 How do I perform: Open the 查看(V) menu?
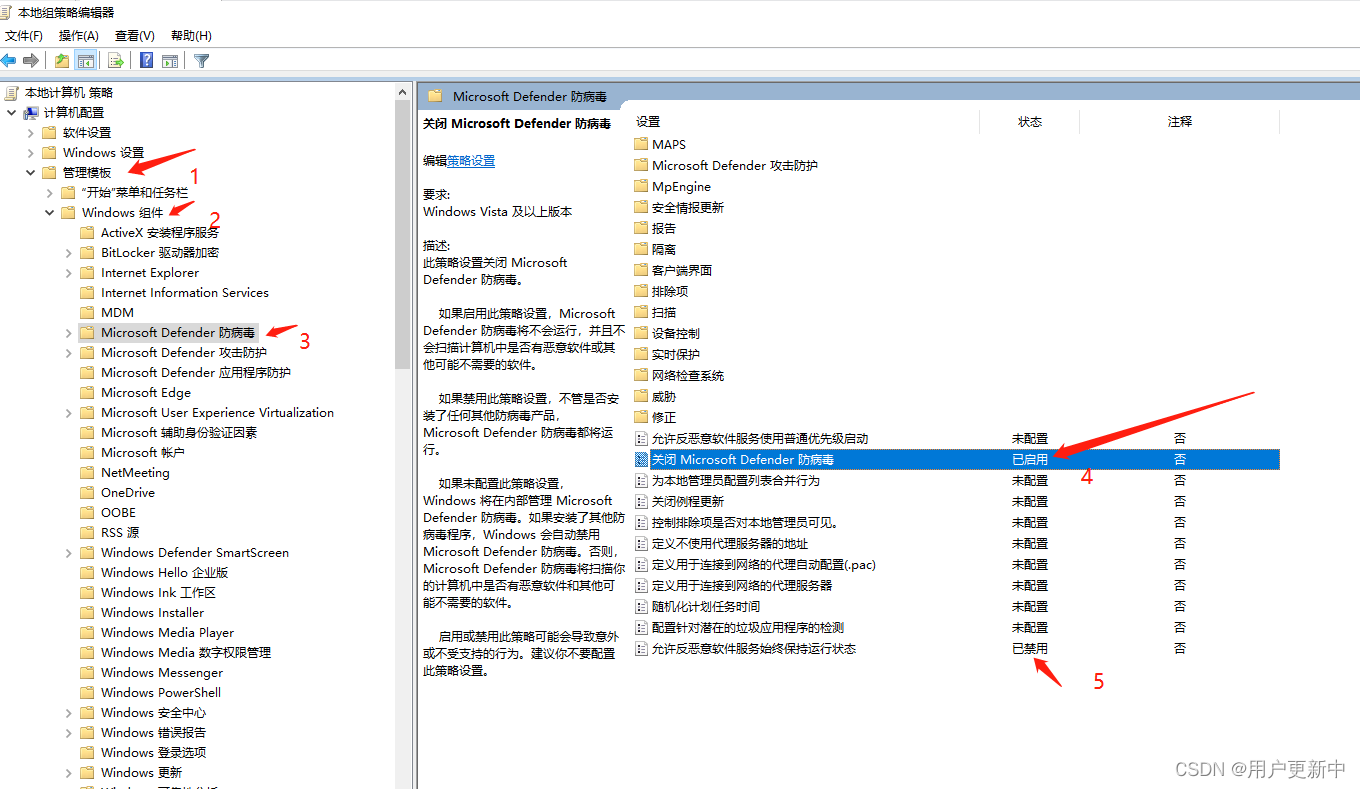coord(135,35)
